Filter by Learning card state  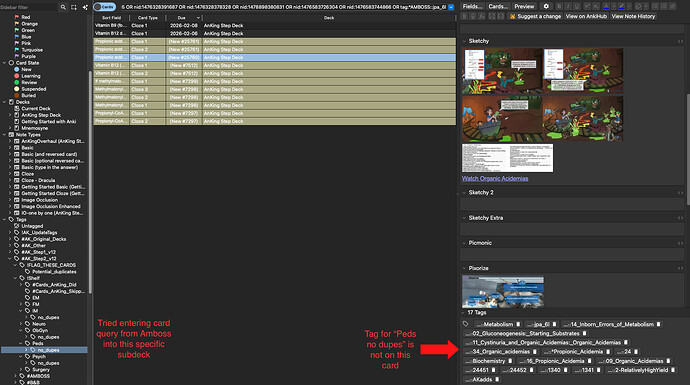(x=31, y=76)
